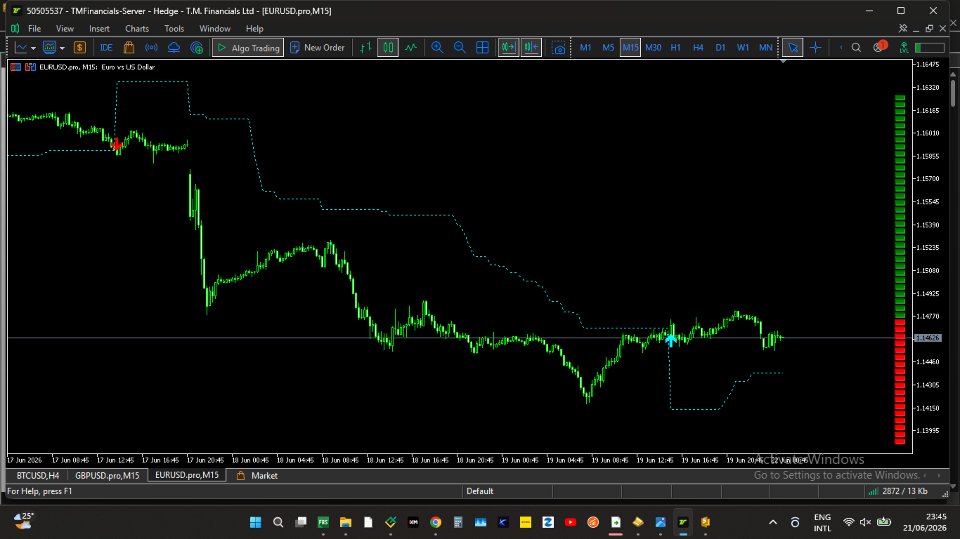Click the green LVL account icon

pyautogui.click(x=904, y=47)
